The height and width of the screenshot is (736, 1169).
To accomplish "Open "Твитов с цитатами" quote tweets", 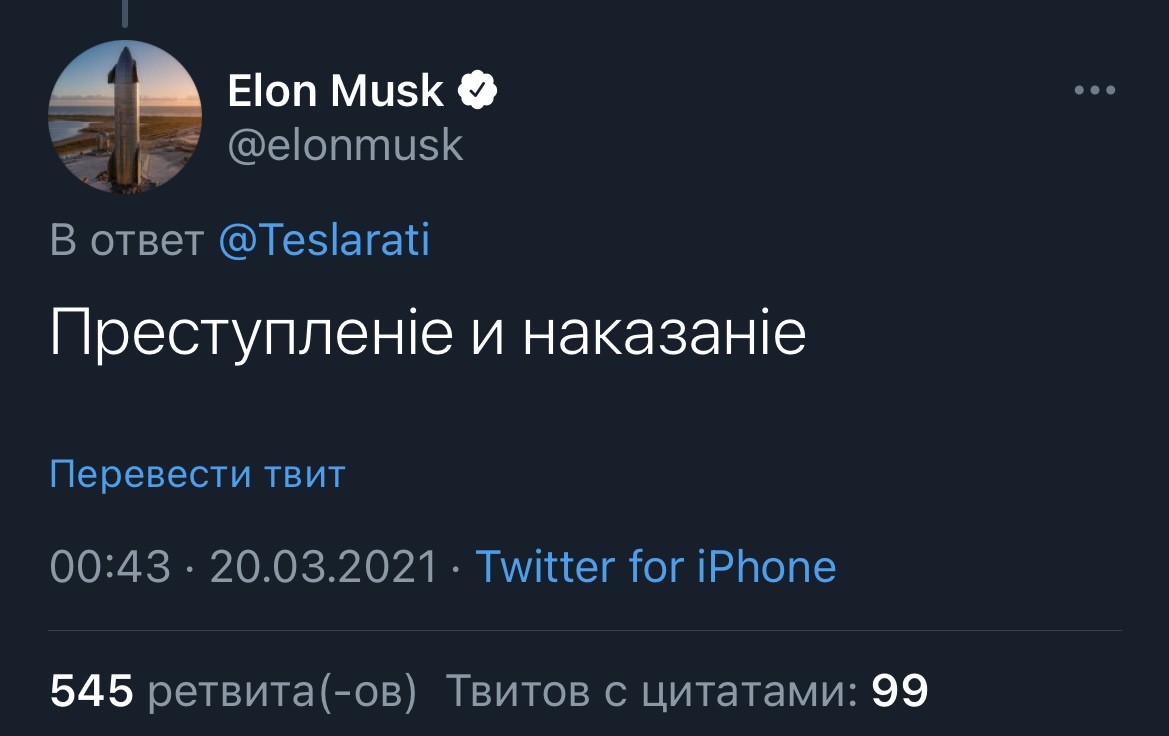I will pos(652,691).
